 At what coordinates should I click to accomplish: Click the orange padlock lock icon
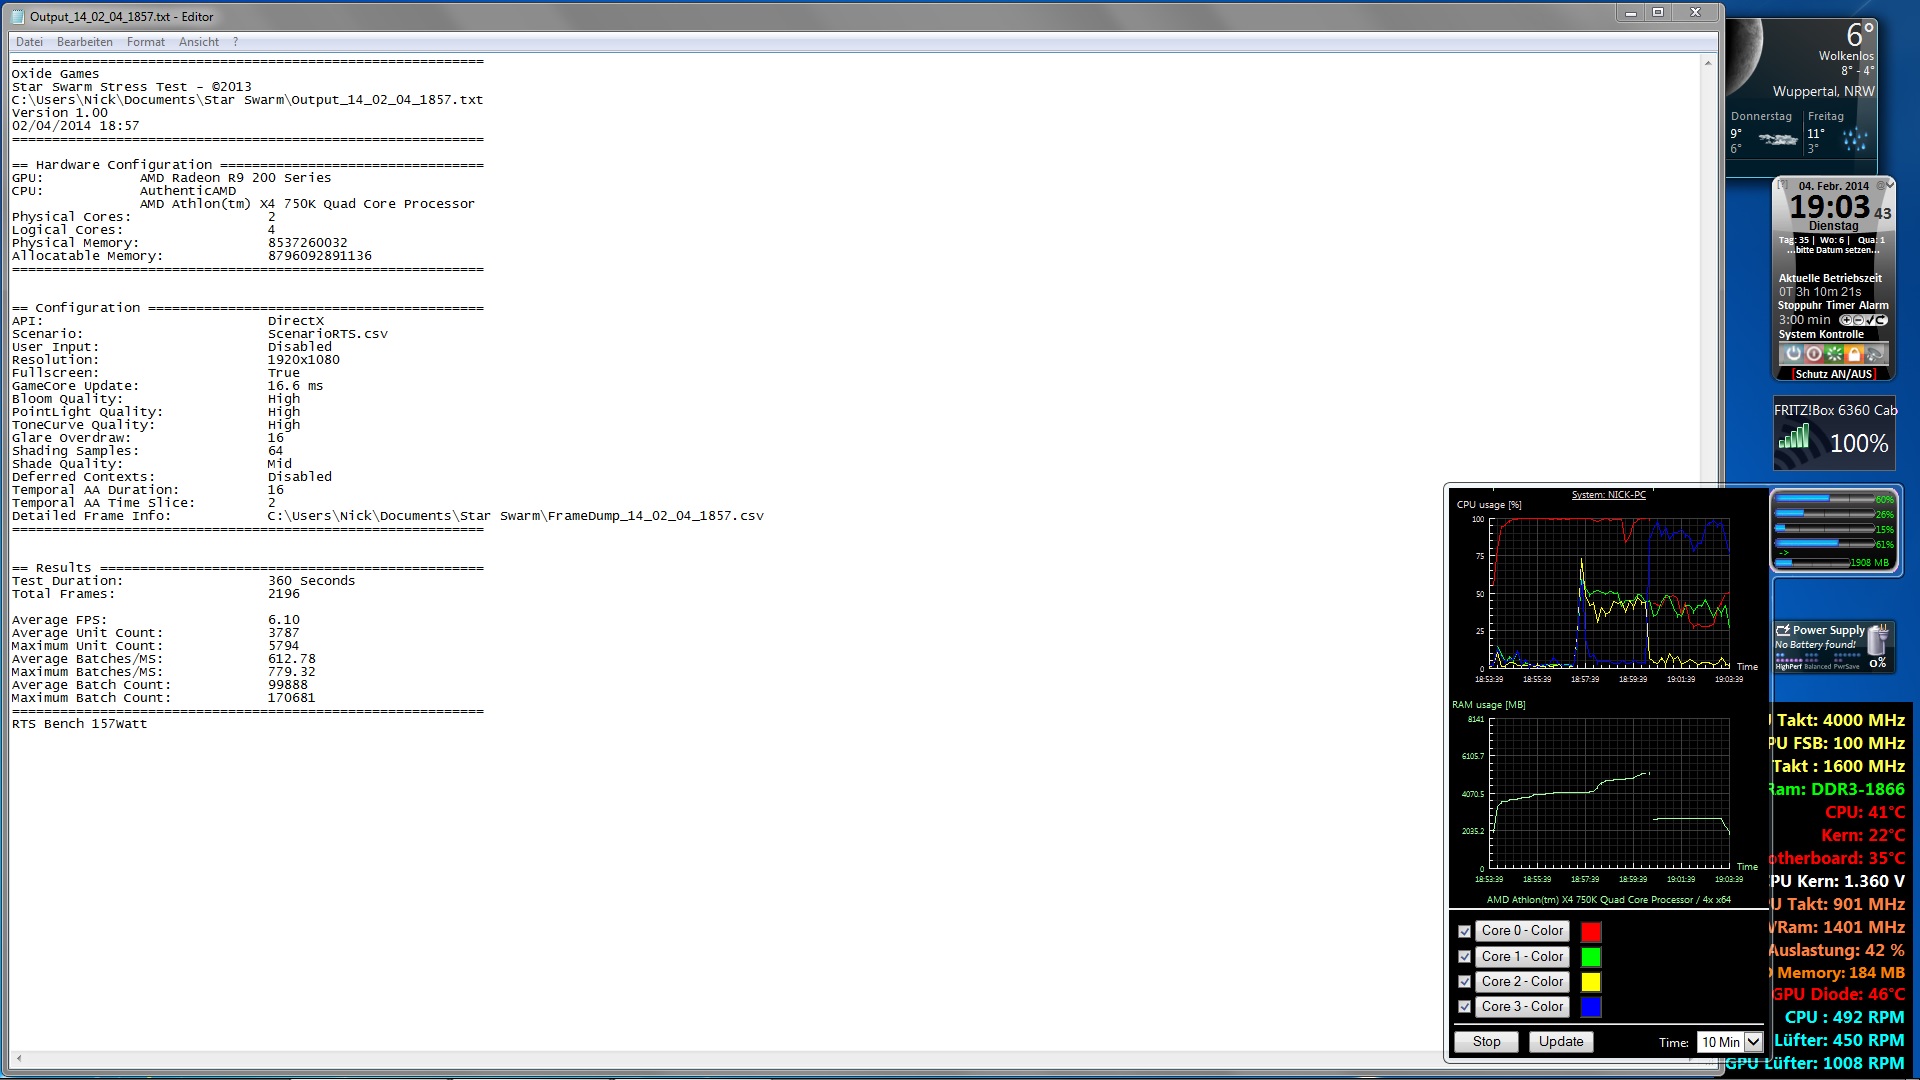click(x=1854, y=353)
